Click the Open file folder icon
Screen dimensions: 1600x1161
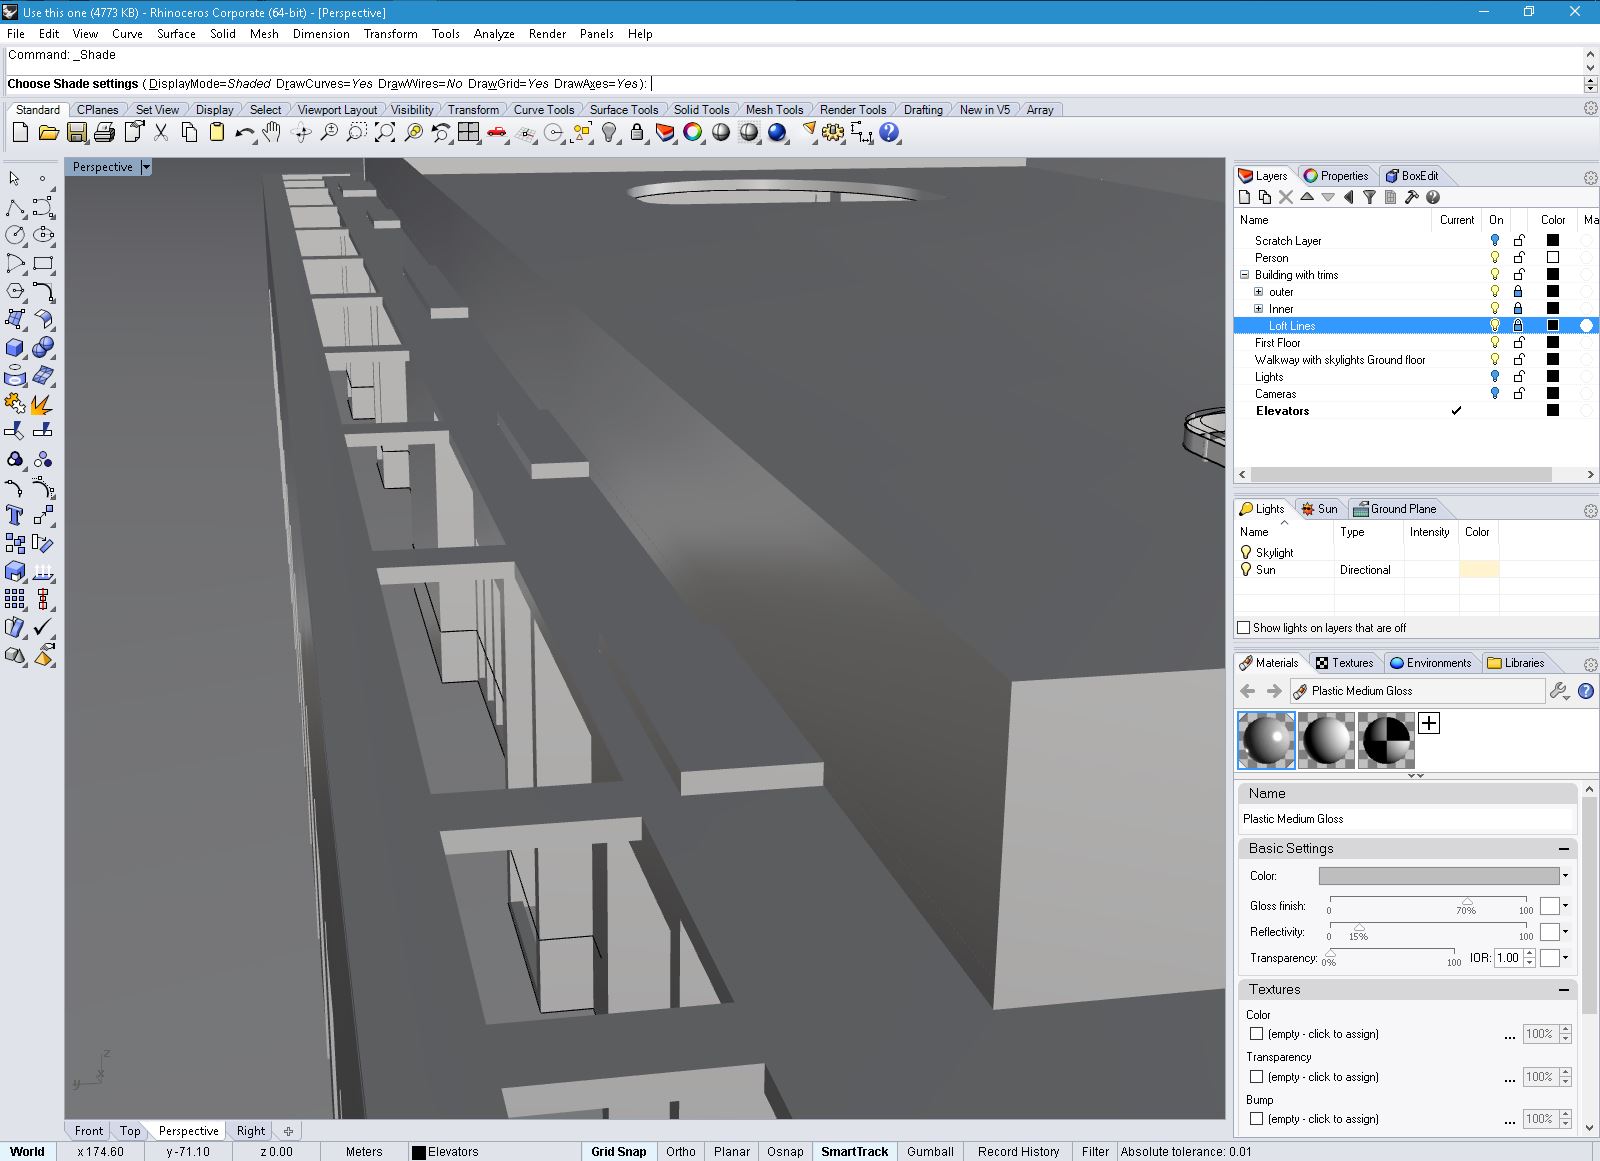[48, 132]
